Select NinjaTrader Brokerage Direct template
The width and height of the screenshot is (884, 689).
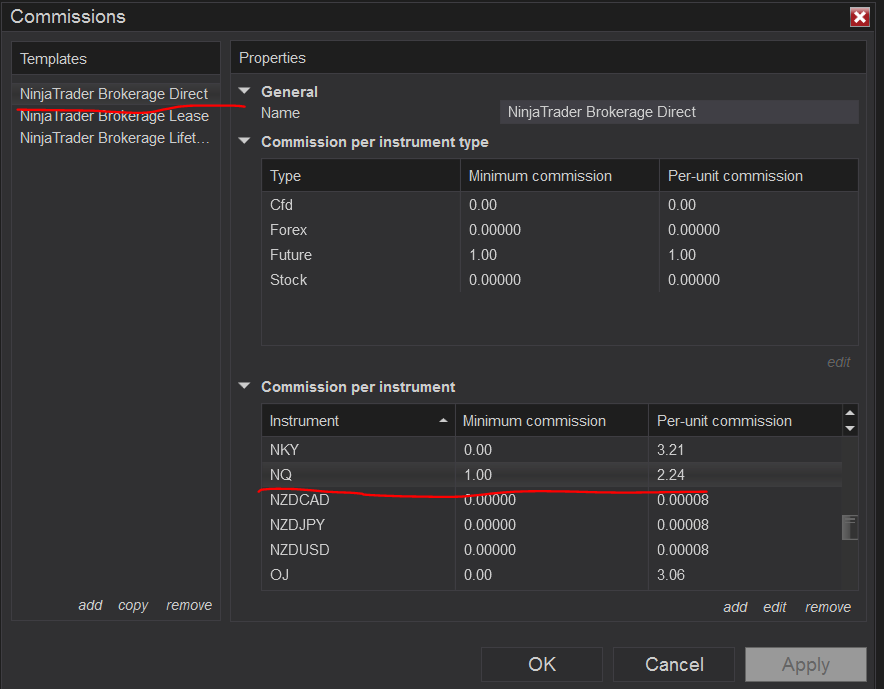(114, 94)
